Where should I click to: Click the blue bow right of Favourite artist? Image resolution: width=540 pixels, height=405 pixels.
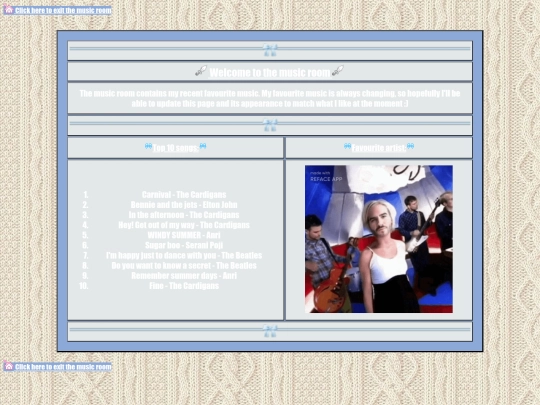(x=410, y=146)
